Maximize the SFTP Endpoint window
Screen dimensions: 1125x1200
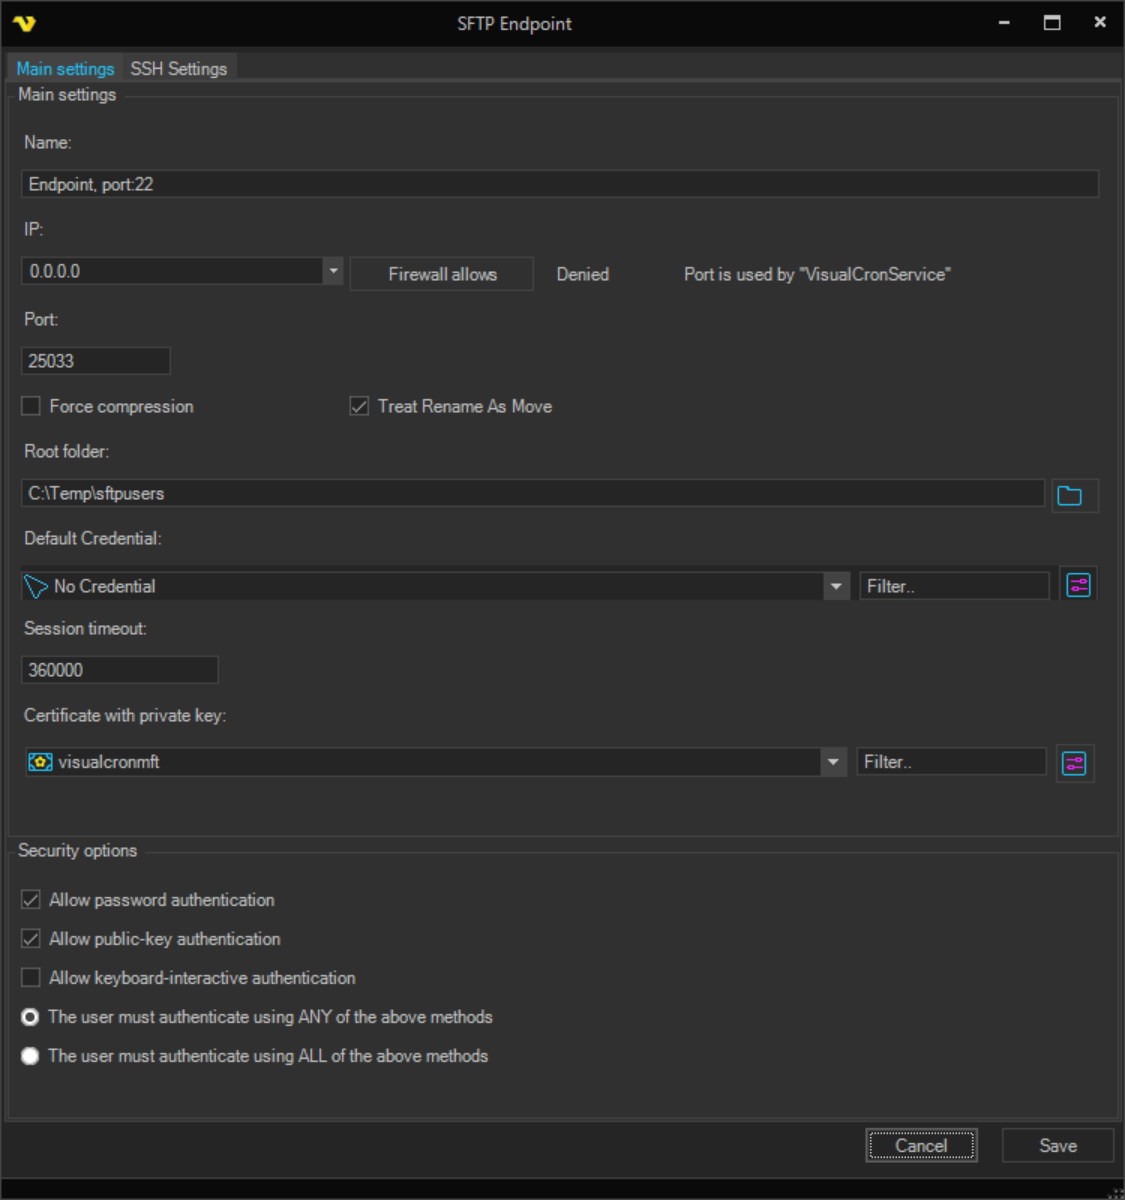tap(1052, 22)
